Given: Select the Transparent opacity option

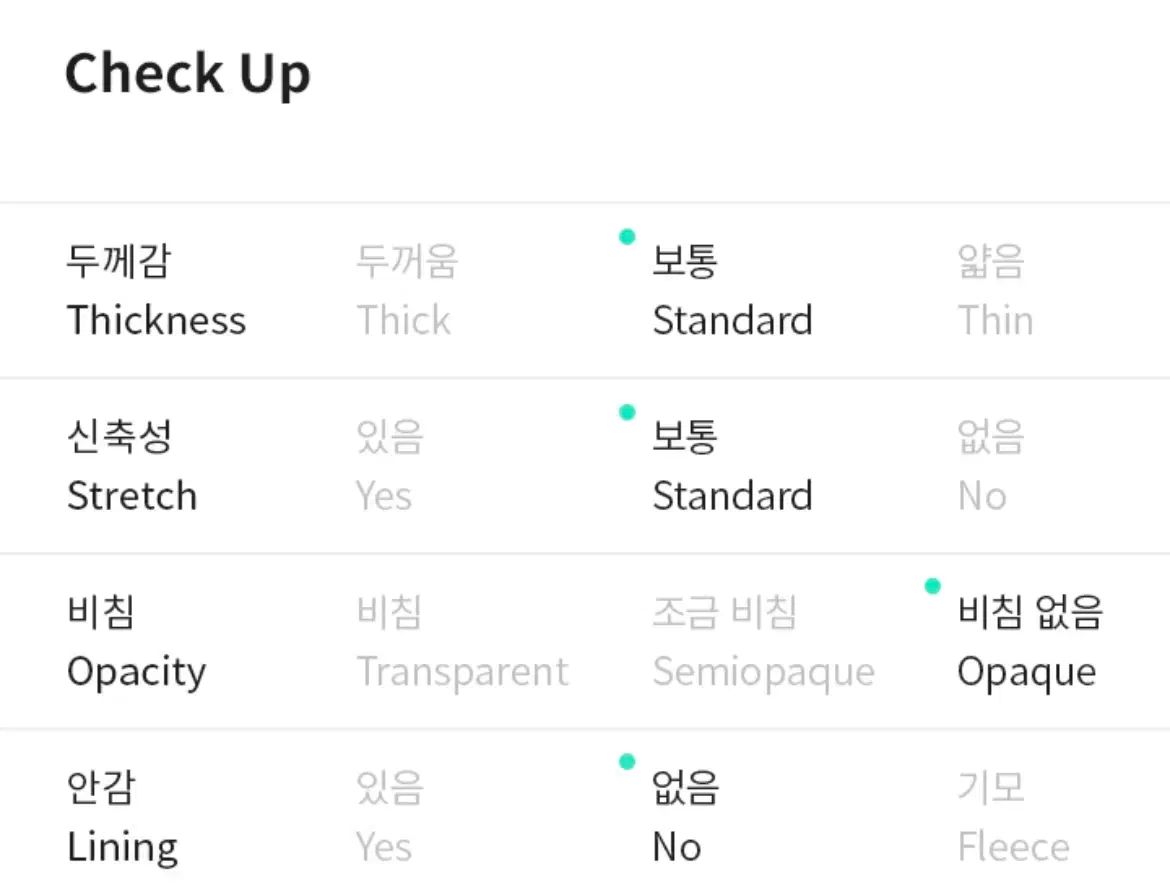Looking at the screenshot, I should point(463,642).
